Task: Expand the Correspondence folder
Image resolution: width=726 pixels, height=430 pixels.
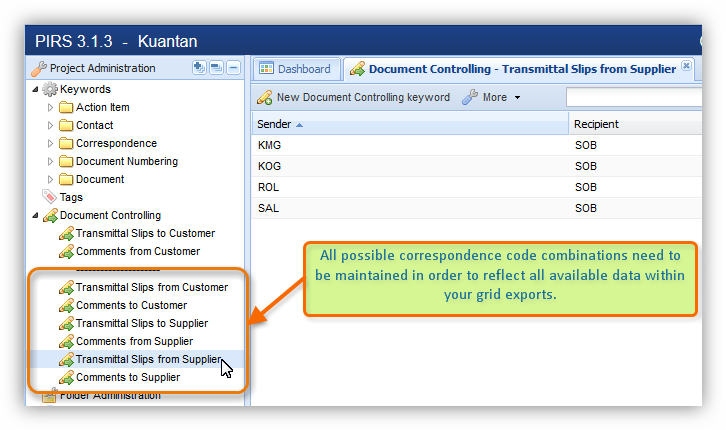Action: (50, 143)
